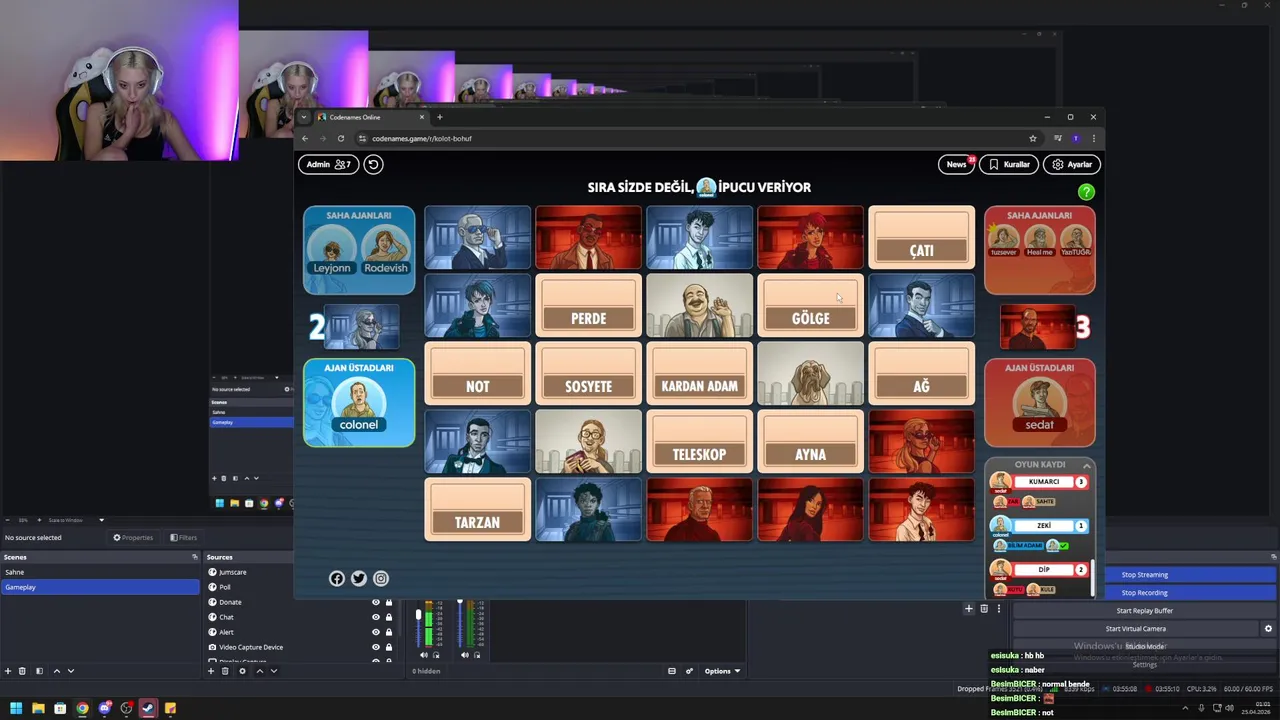
Task: Open transition three-dot options
Action: [x=998, y=608]
